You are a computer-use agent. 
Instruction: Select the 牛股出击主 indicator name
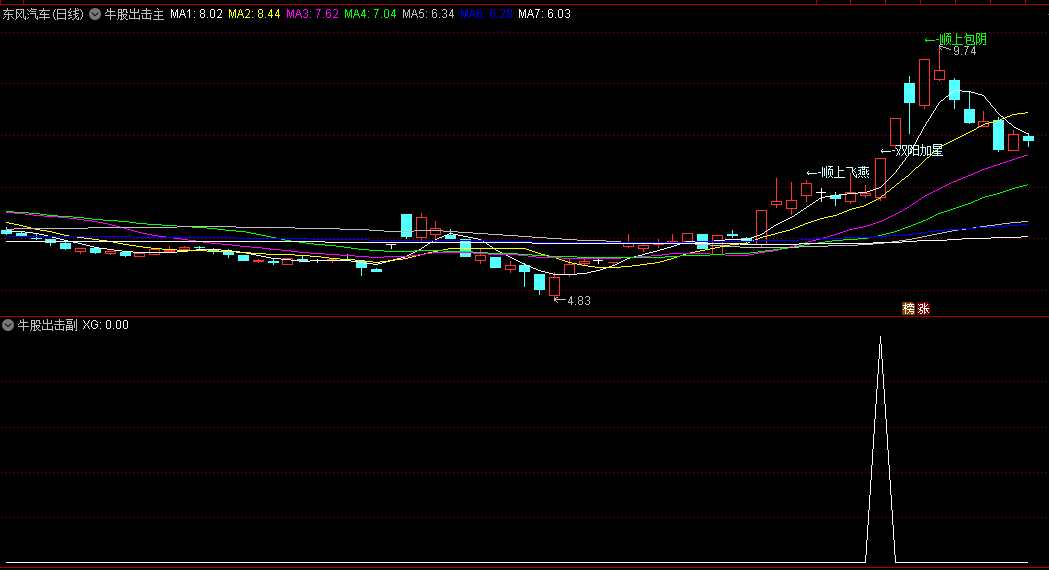(x=134, y=14)
